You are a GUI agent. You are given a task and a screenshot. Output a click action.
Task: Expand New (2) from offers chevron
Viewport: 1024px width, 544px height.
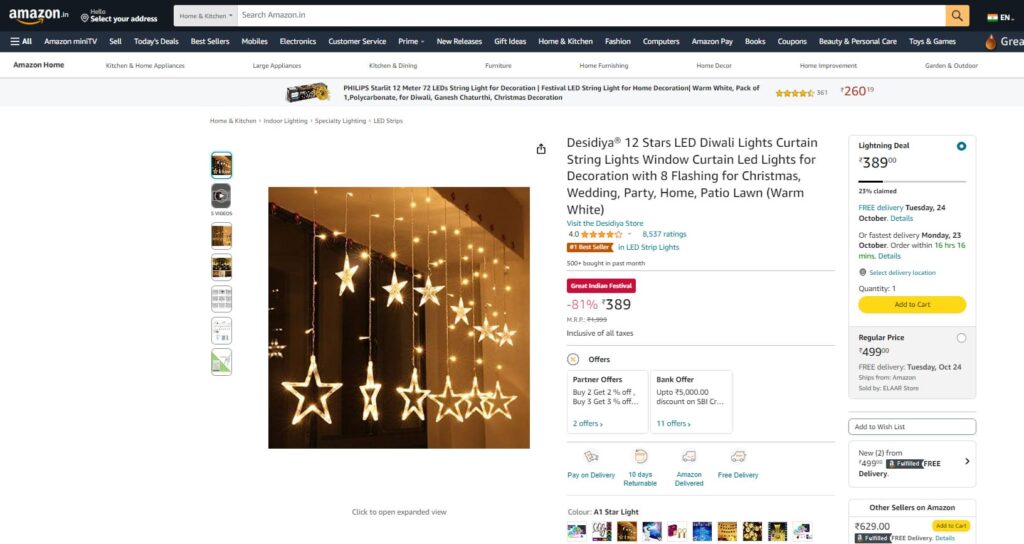[967, 461]
